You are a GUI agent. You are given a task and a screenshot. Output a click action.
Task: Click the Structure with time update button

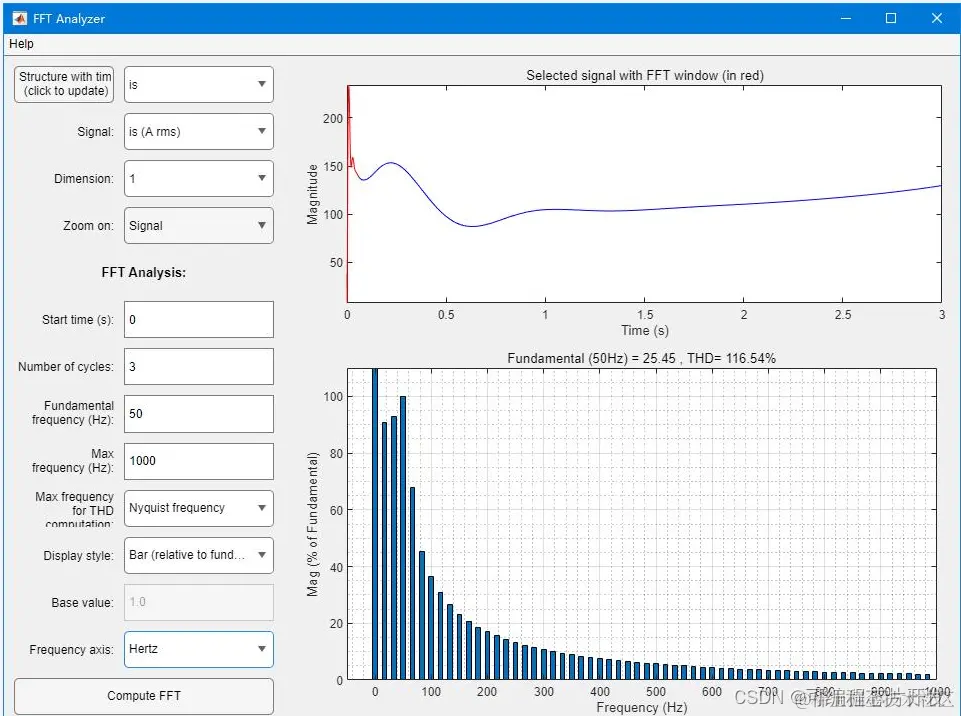point(64,84)
